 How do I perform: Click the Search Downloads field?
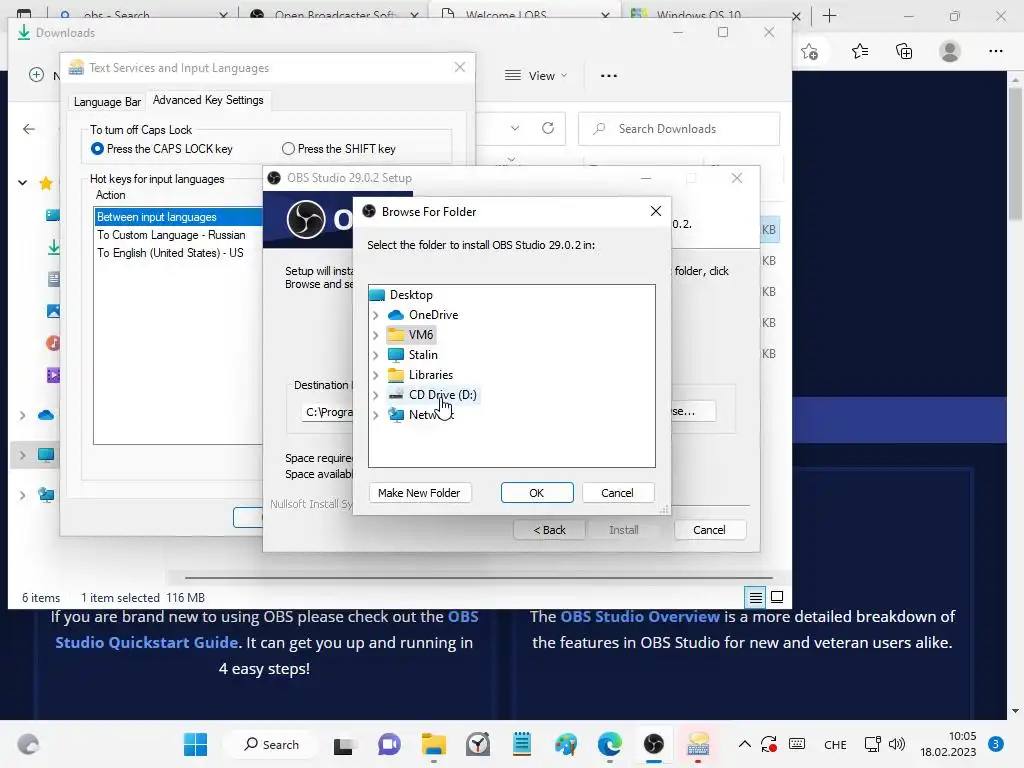point(679,129)
